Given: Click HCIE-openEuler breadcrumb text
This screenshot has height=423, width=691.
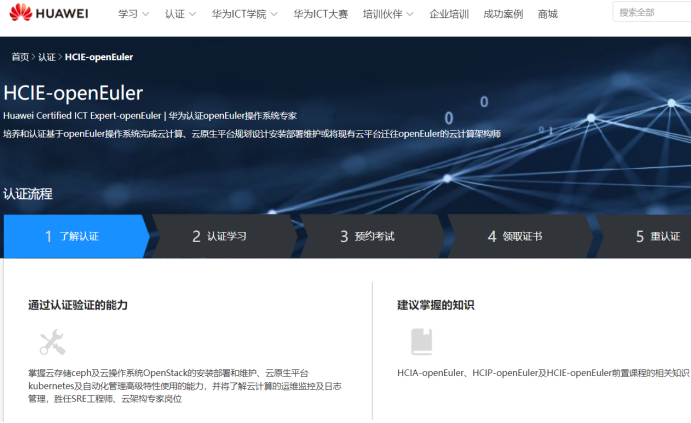Looking at the screenshot, I should coord(99,57).
